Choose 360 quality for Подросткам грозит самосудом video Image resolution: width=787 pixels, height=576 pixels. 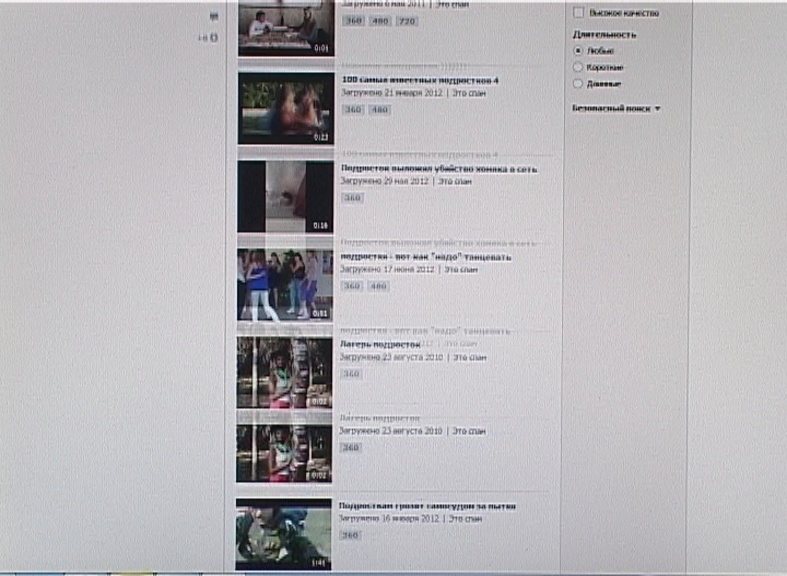[x=350, y=535]
